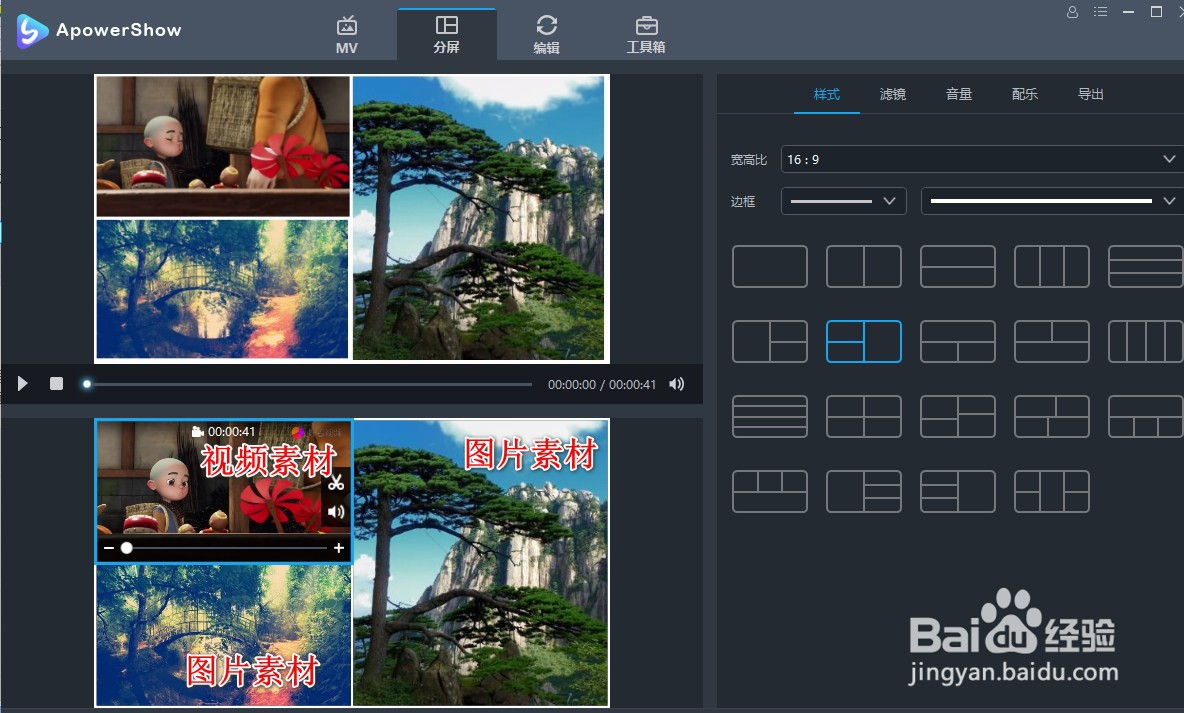Choose layout with one top, three bottom panes
Image resolution: width=1184 pixels, height=713 pixels.
pos(1145,416)
